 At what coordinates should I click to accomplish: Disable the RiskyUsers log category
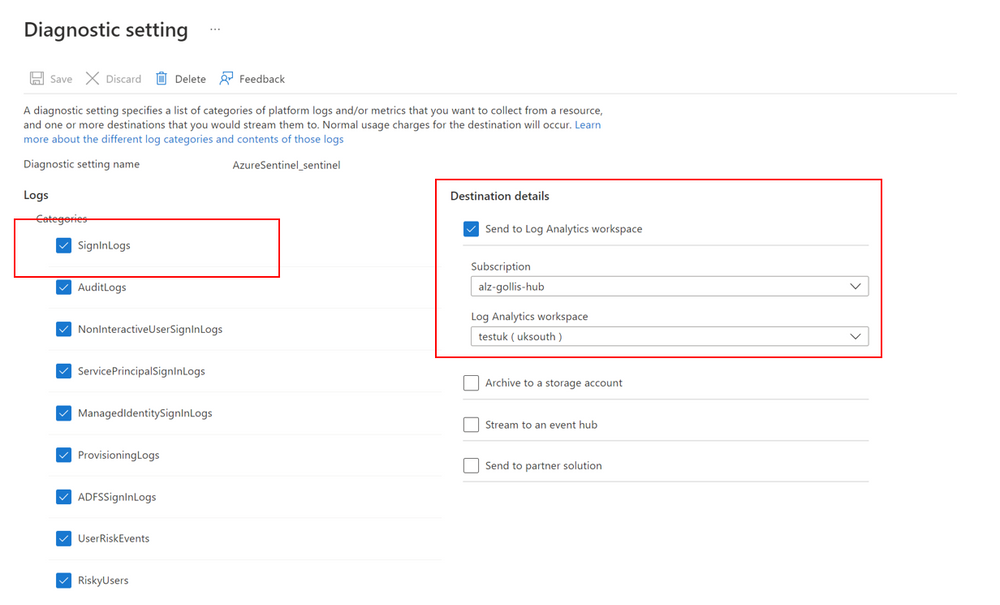[x=63, y=580]
